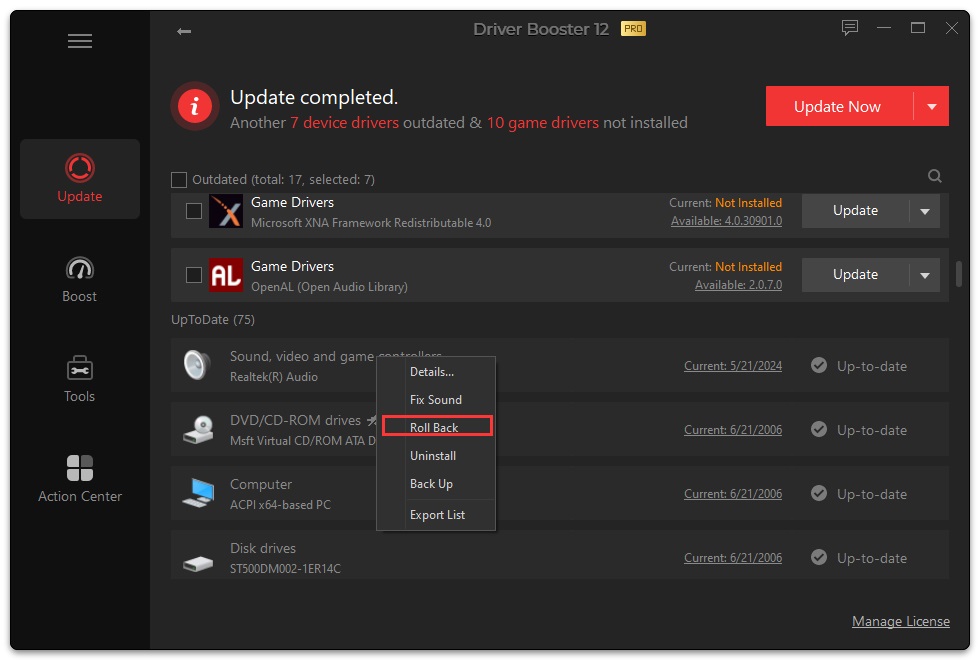Click Microsoft XNA Framework Redistributable 4.0 text
Viewport: 980px width, 660px height.
tap(371, 223)
